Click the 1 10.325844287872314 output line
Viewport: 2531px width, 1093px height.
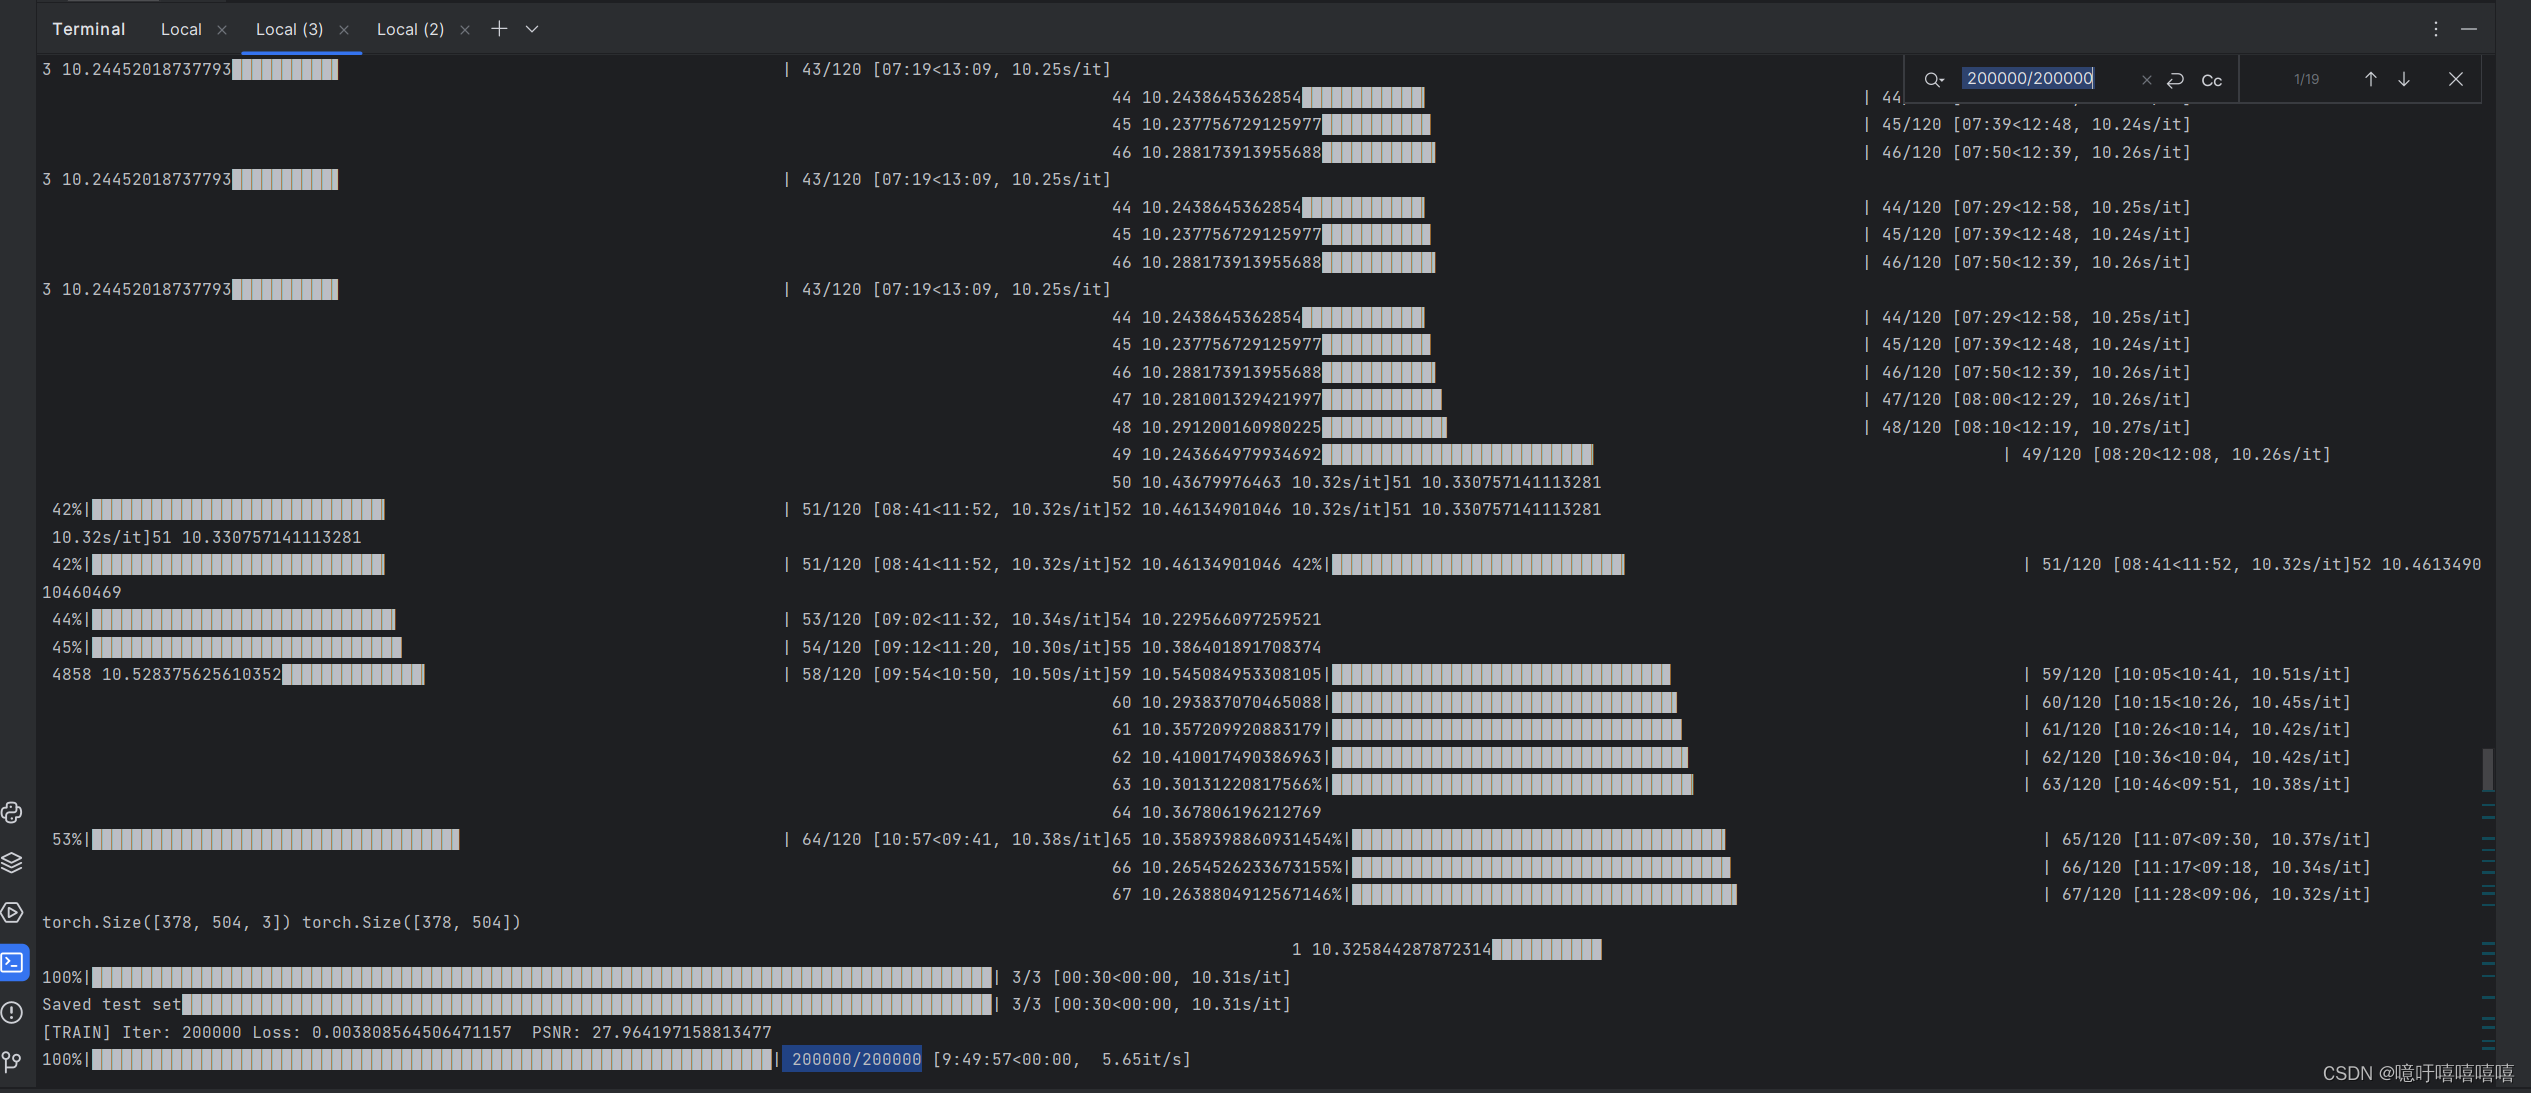tap(1391, 949)
